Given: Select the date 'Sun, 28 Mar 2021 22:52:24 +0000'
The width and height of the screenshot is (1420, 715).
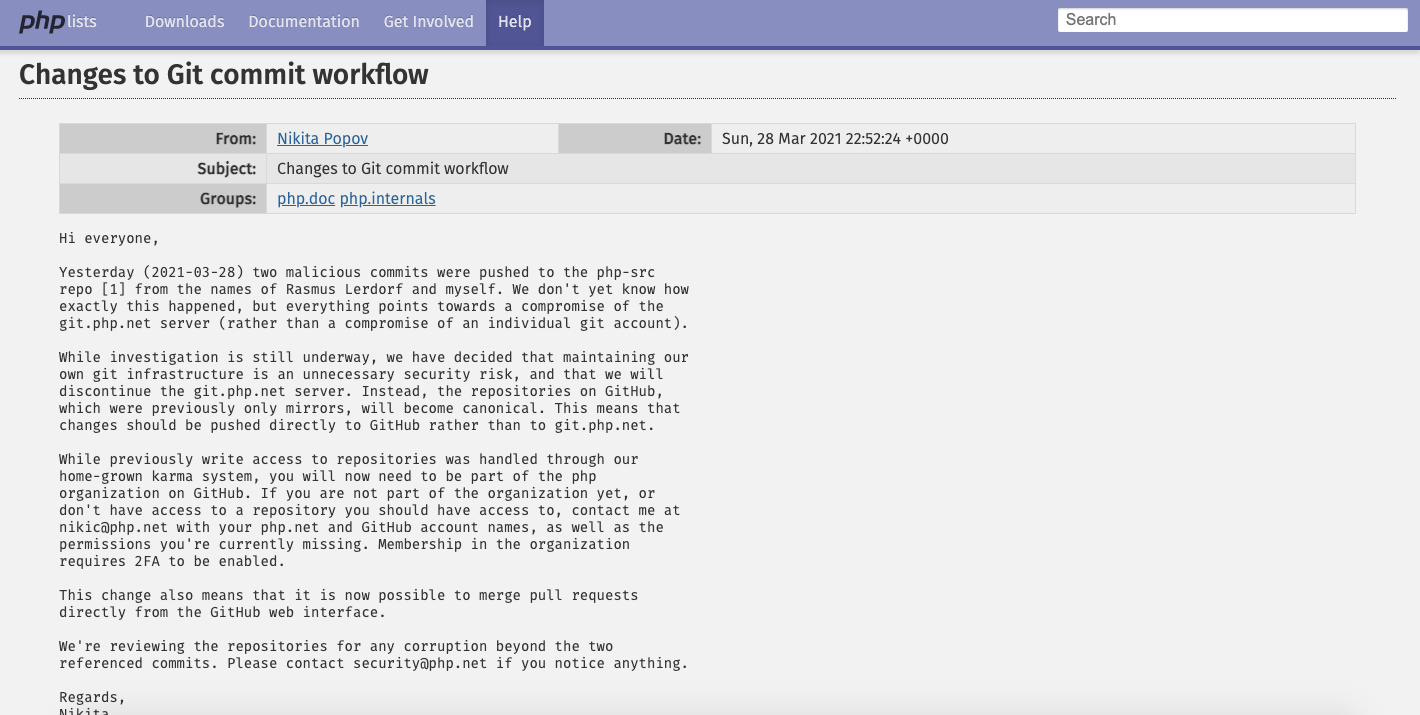Looking at the screenshot, I should pyautogui.click(x=835, y=139).
